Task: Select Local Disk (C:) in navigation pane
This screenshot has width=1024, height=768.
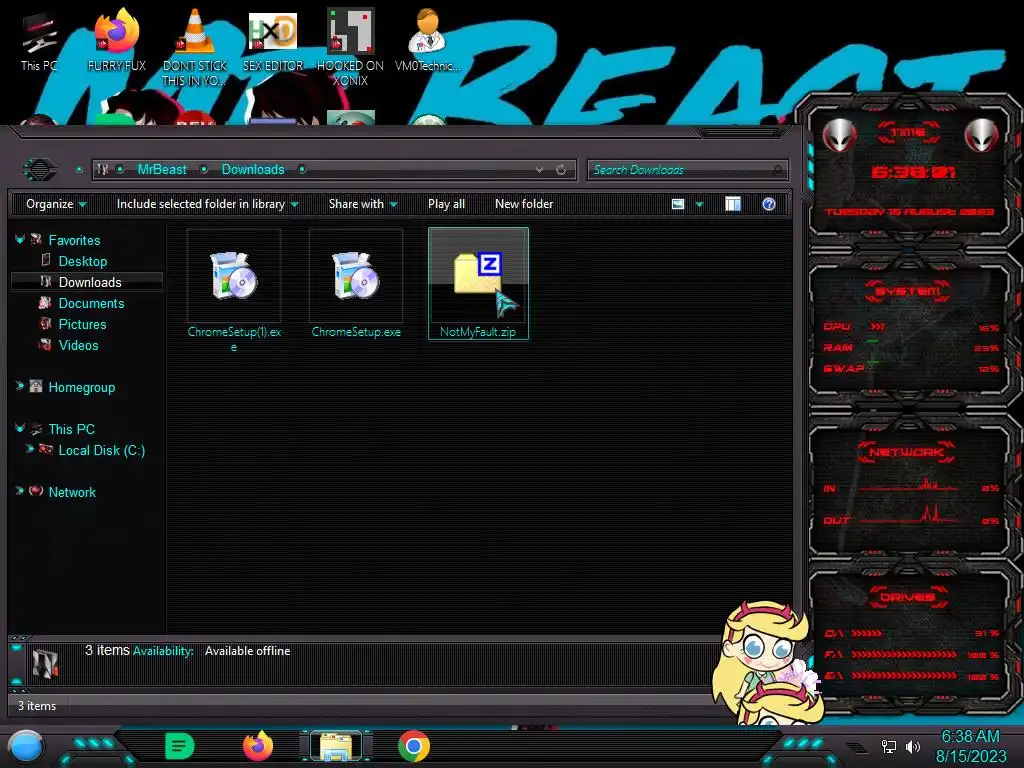Action: click(101, 451)
